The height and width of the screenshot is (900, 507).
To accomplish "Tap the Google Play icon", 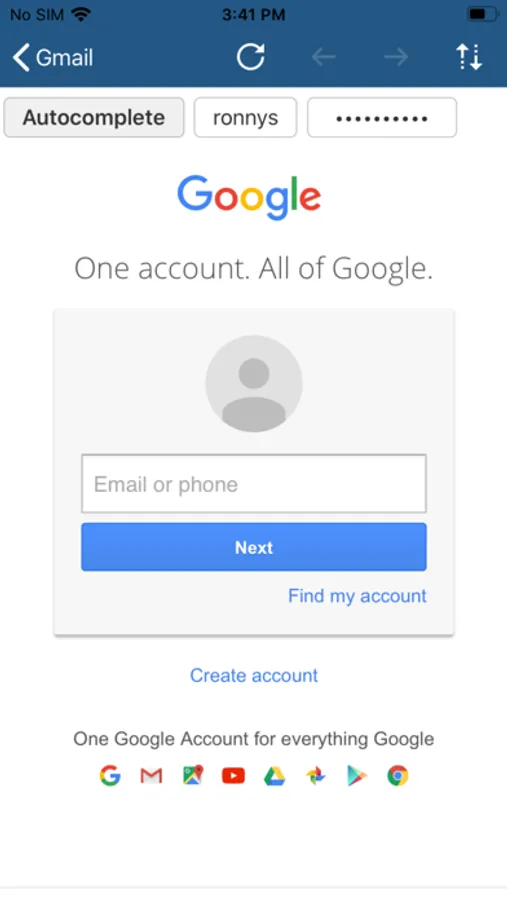I will [357, 776].
